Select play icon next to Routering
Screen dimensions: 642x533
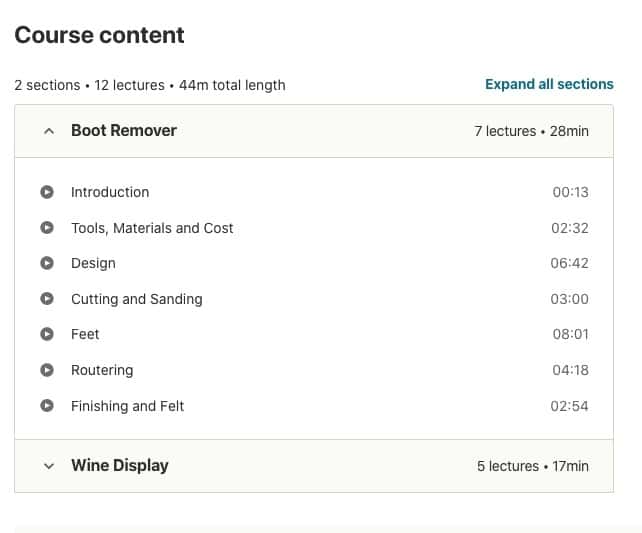(x=46, y=370)
